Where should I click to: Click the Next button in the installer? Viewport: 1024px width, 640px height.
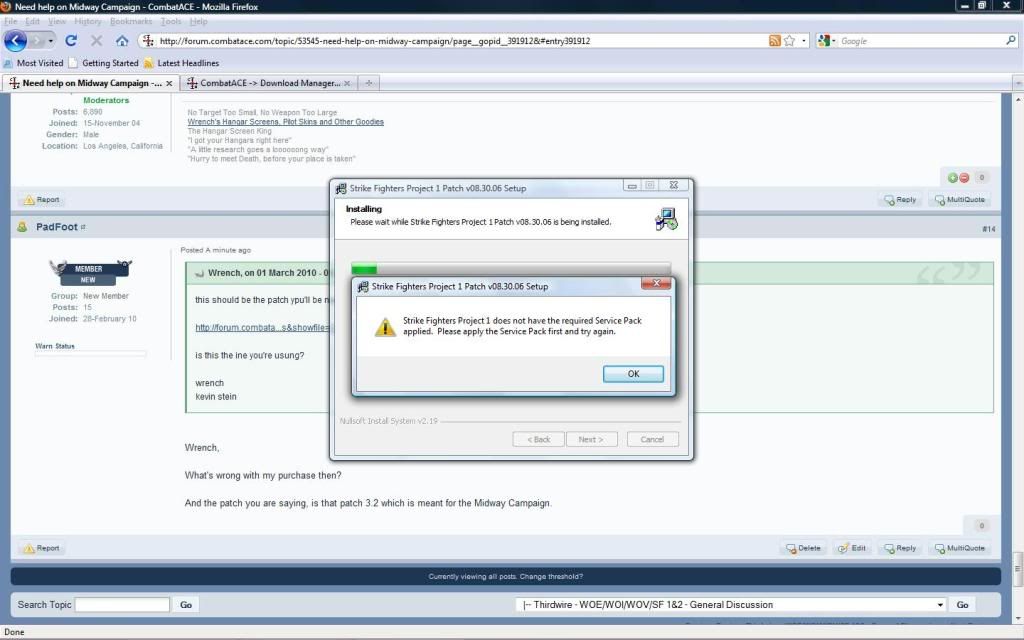[x=590, y=440]
